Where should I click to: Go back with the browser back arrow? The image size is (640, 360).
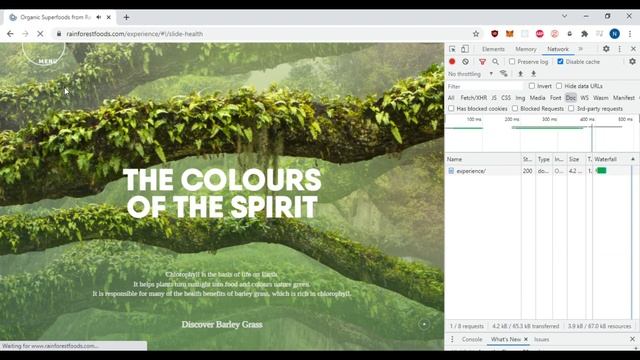[x=10, y=34]
